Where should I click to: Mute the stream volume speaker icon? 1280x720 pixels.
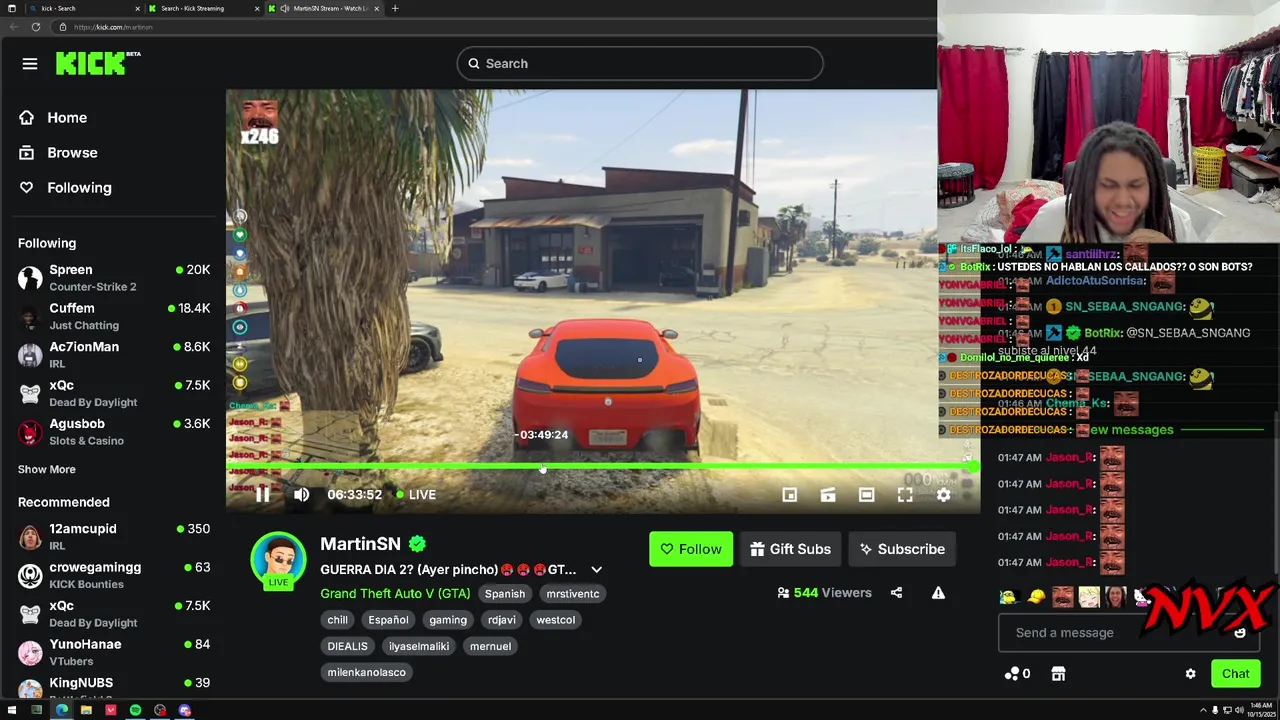pos(301,494)
